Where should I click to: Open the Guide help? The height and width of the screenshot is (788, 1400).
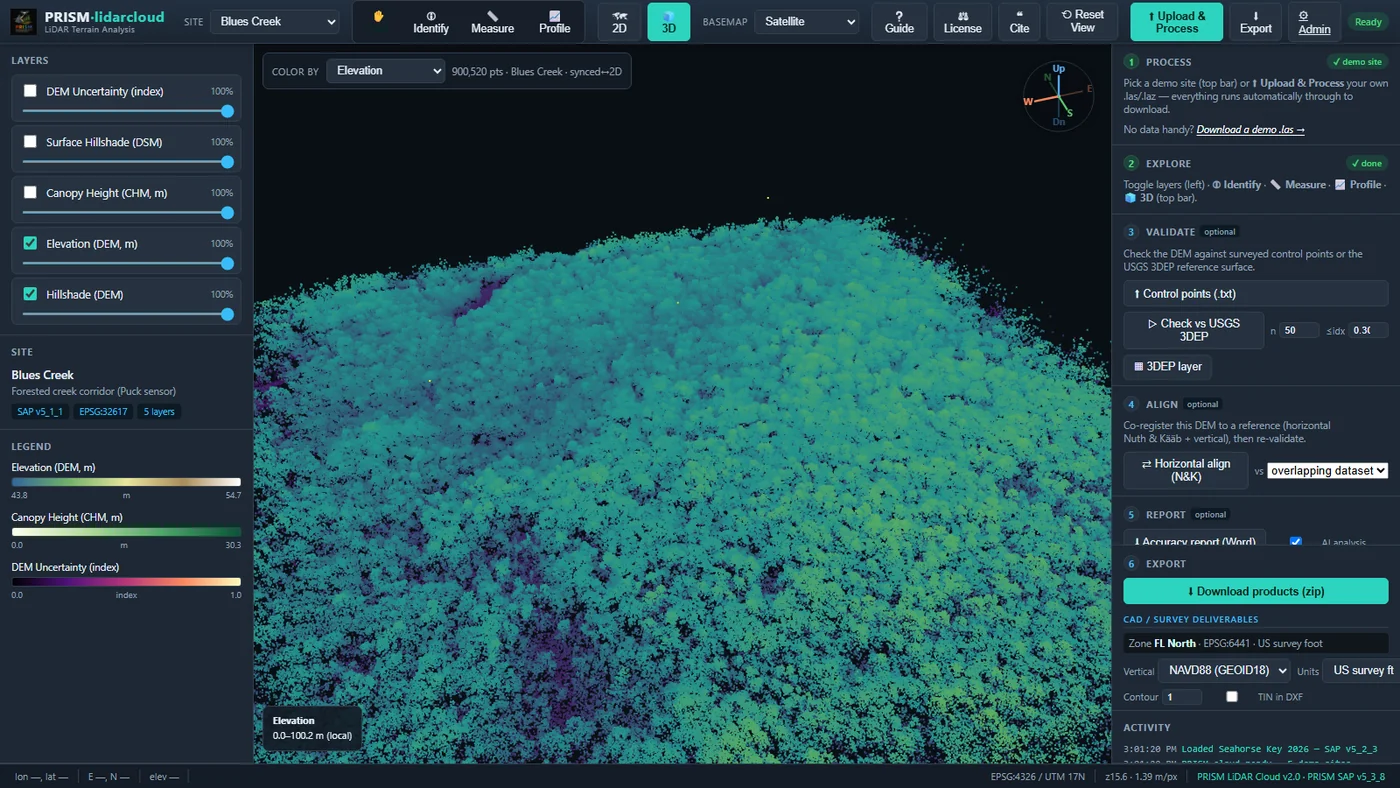[899, 21]
